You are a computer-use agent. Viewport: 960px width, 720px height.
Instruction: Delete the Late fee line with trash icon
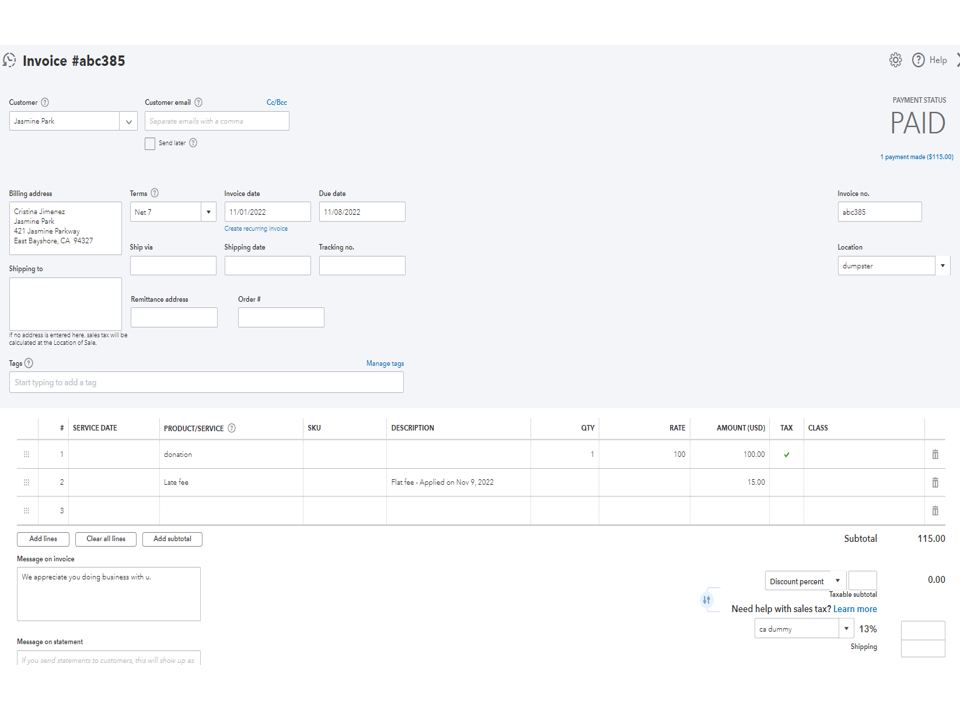click(x=935, y=482)
